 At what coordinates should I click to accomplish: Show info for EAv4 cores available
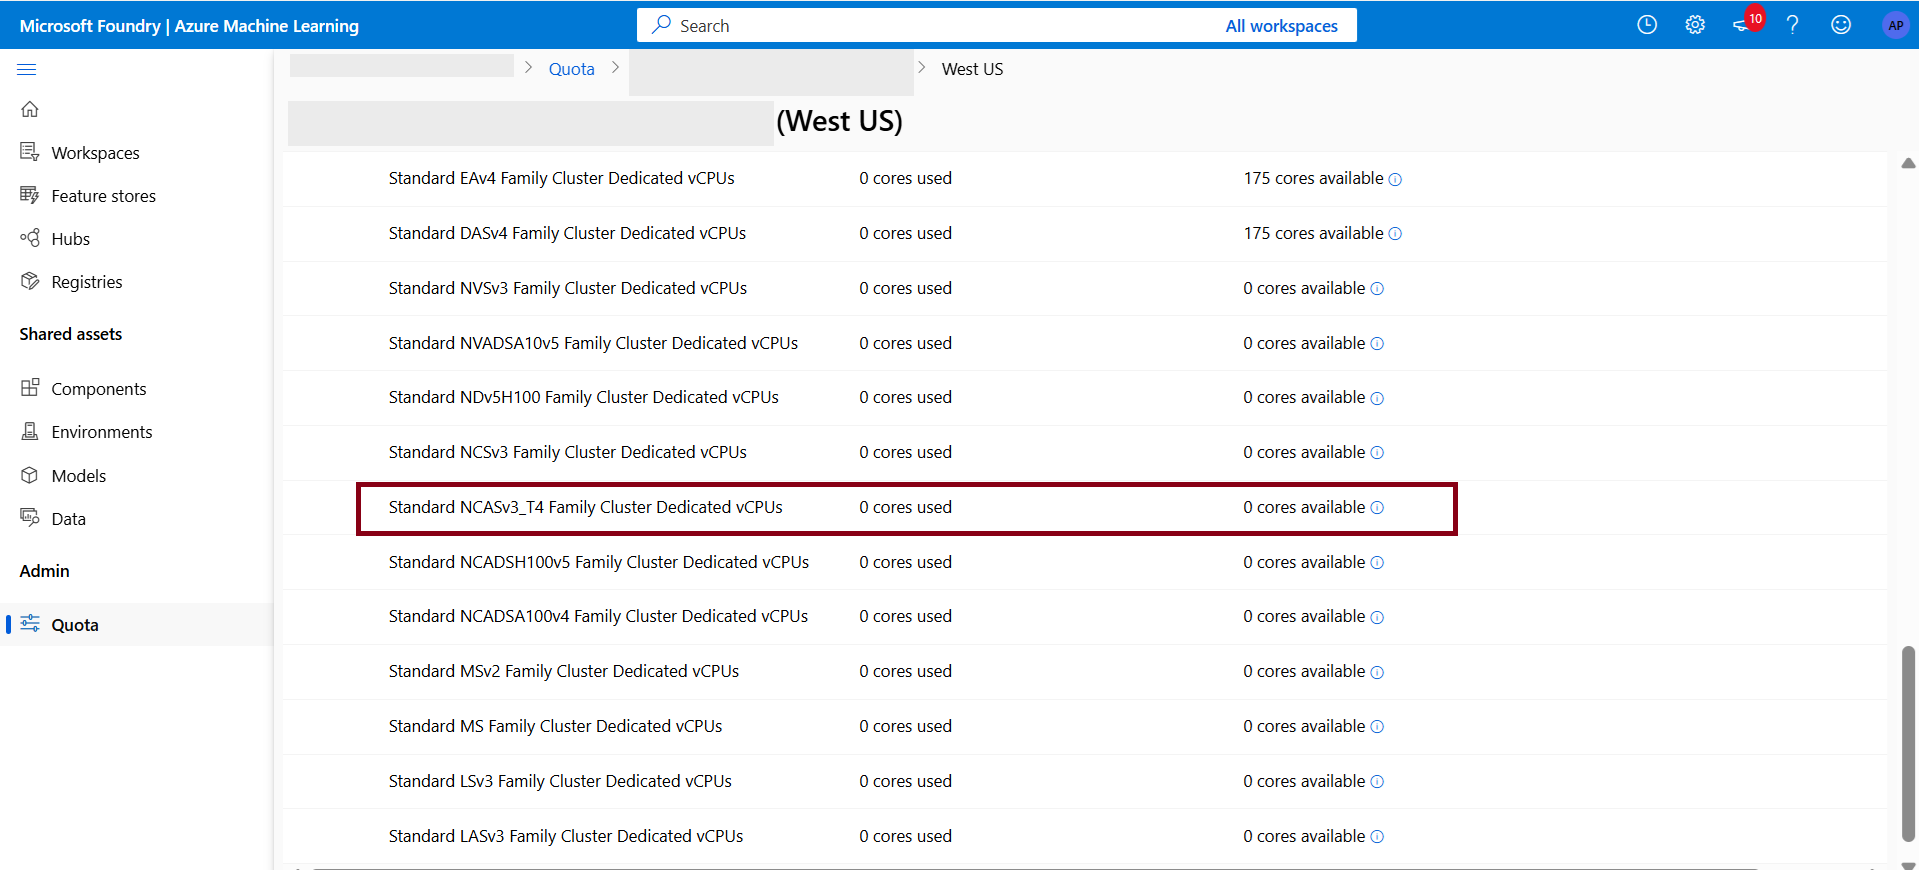point(1395,179)
